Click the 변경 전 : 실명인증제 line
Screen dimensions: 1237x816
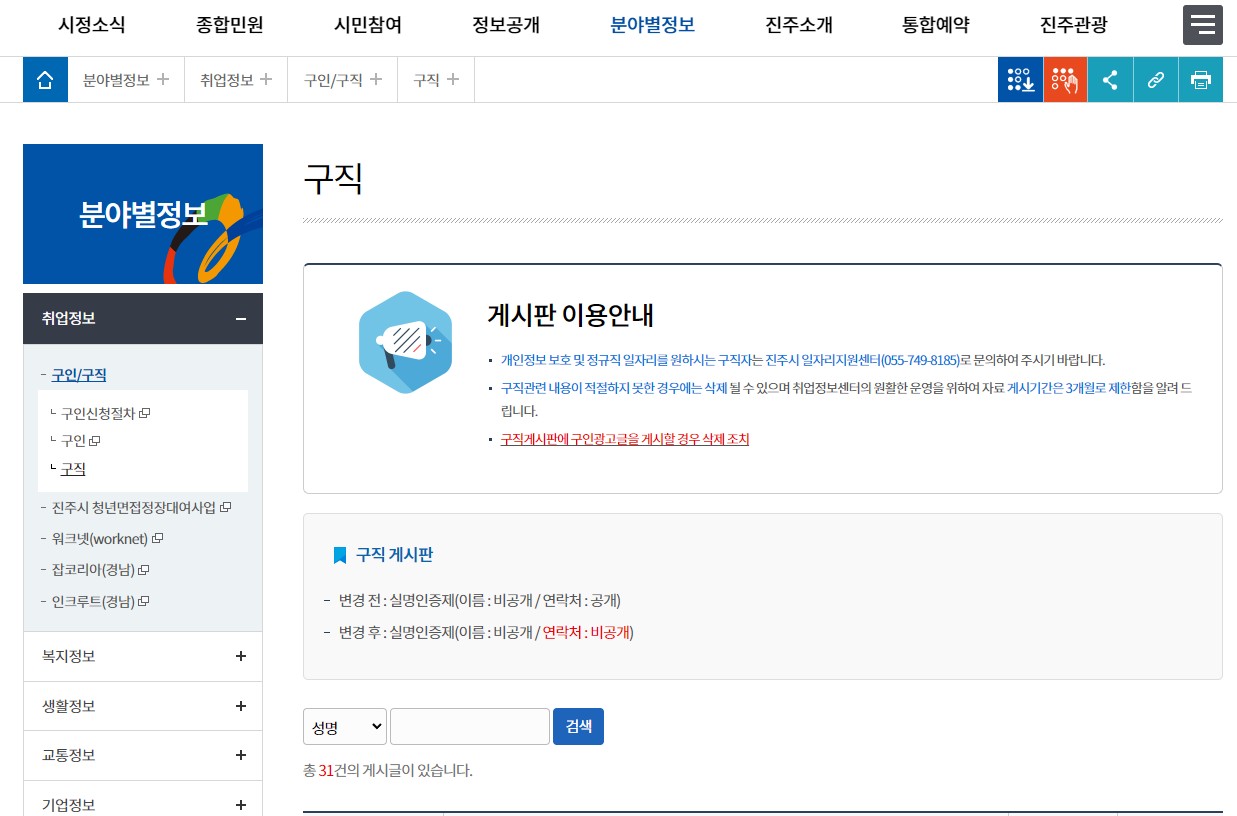point(479,601)
